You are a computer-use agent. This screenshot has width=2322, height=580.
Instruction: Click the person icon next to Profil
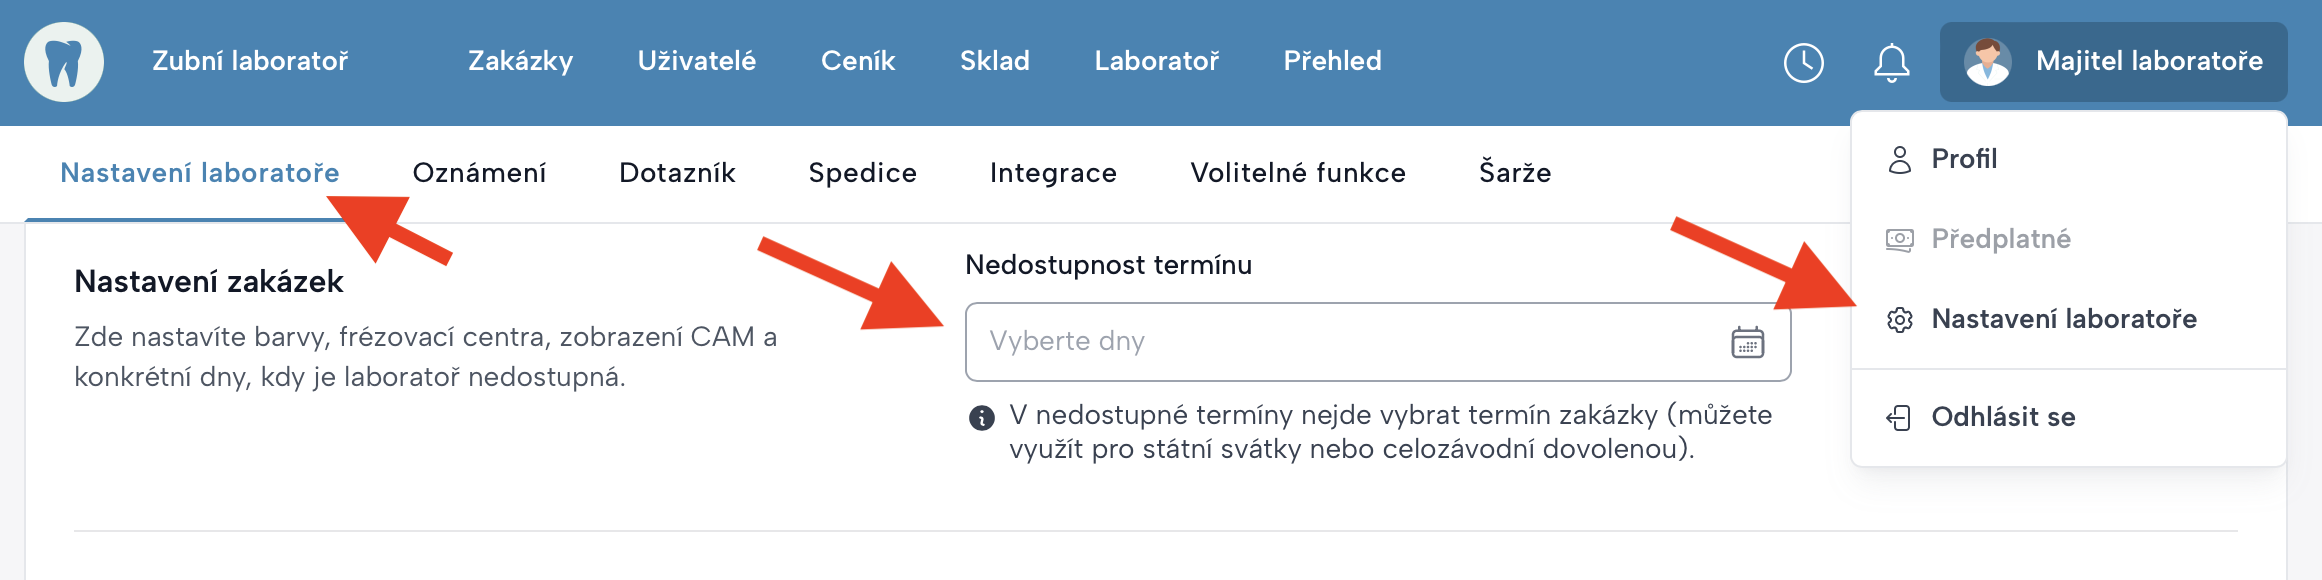1899,160
